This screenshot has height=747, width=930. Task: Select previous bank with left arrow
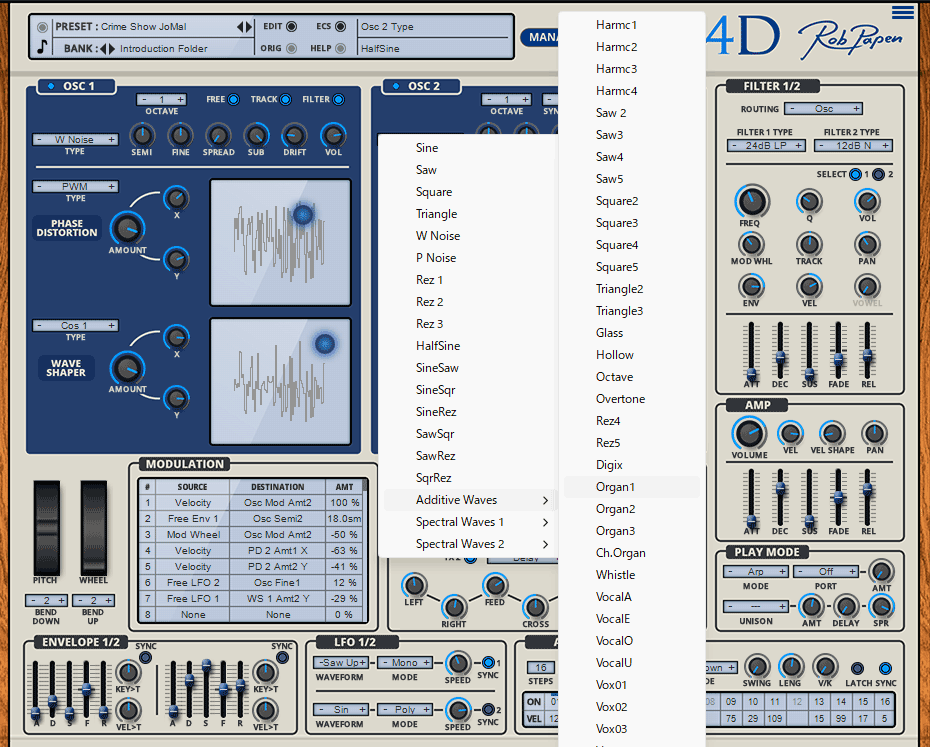103,49
